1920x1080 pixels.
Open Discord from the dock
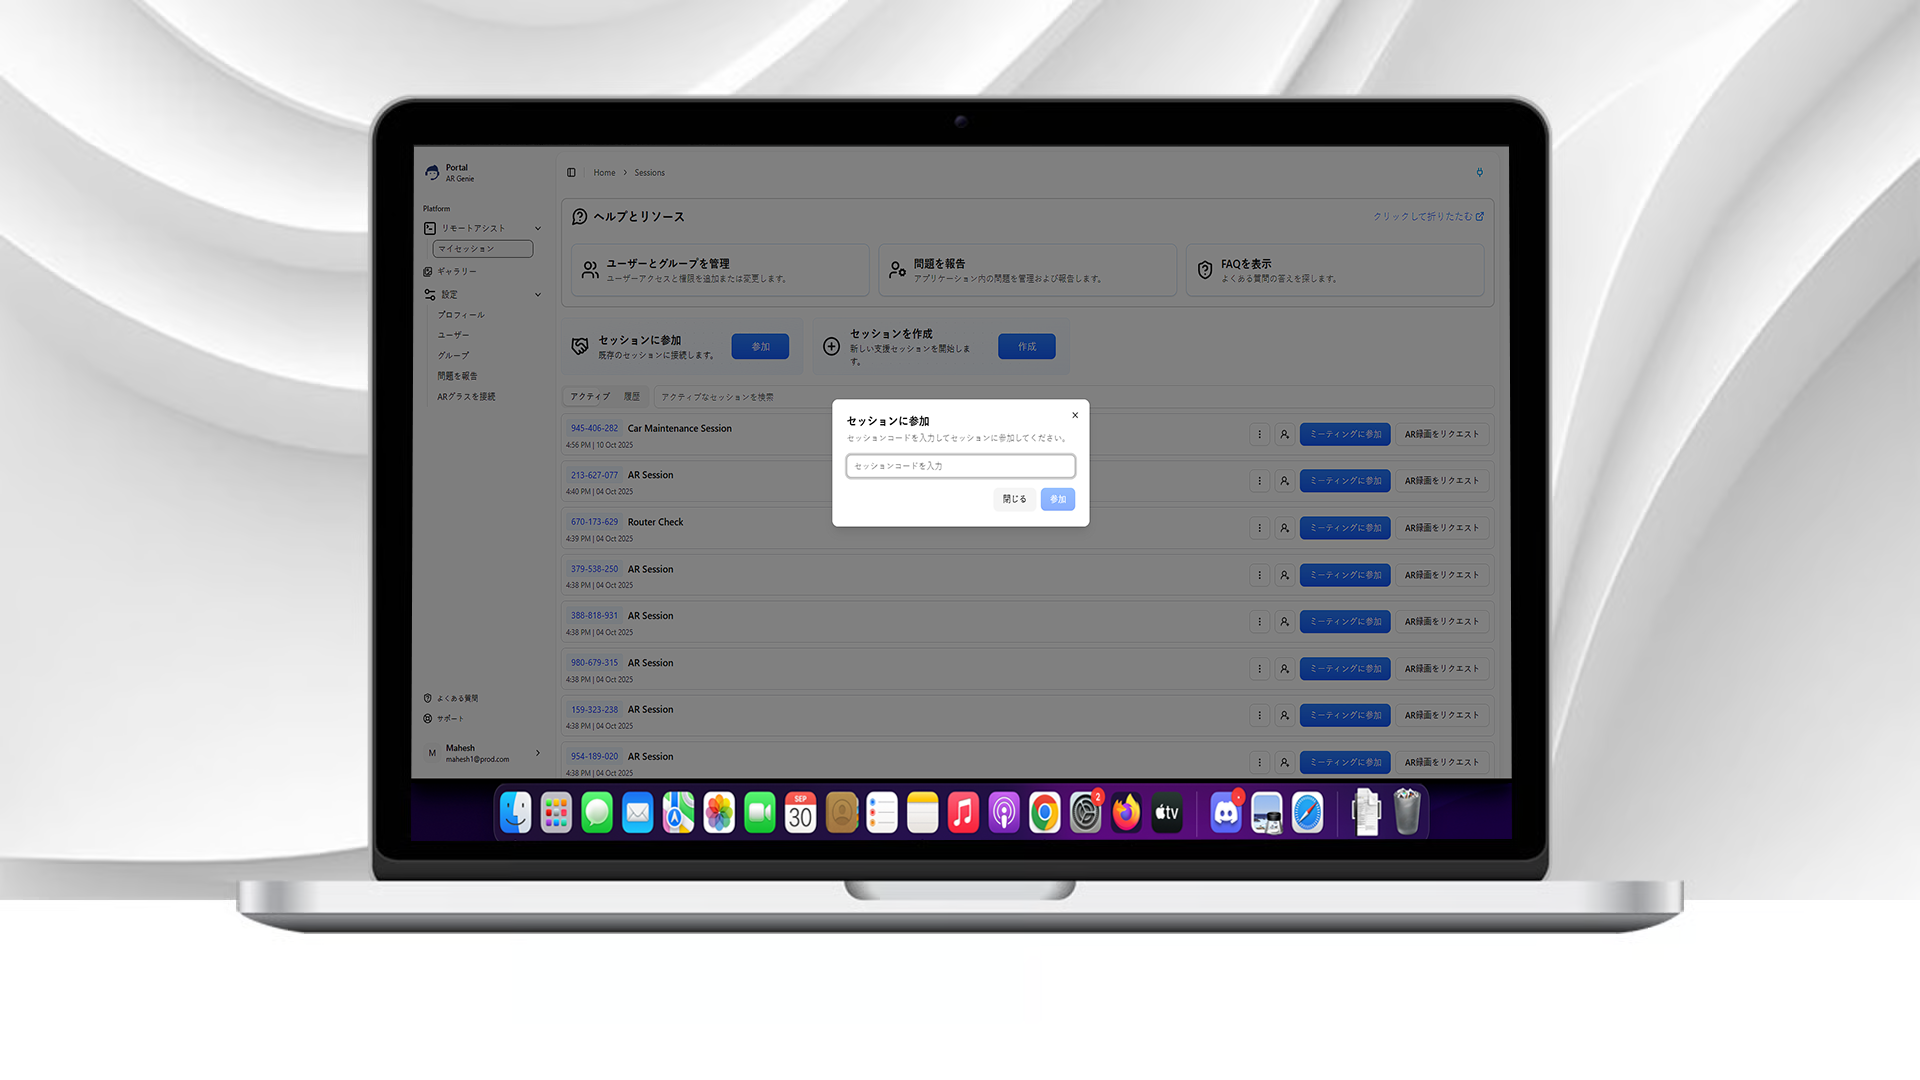point(1225,813)
